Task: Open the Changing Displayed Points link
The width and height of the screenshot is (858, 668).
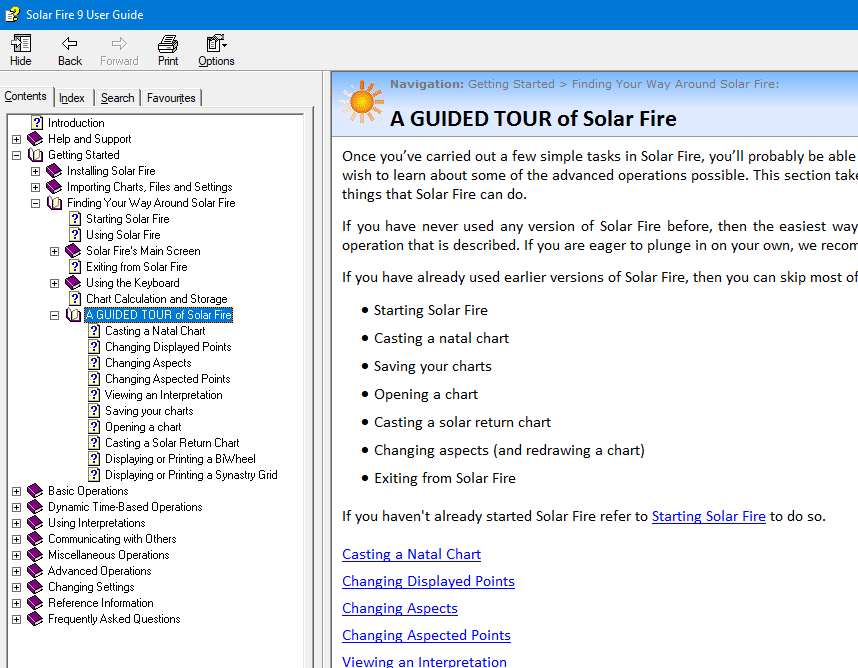Action: 428,581
